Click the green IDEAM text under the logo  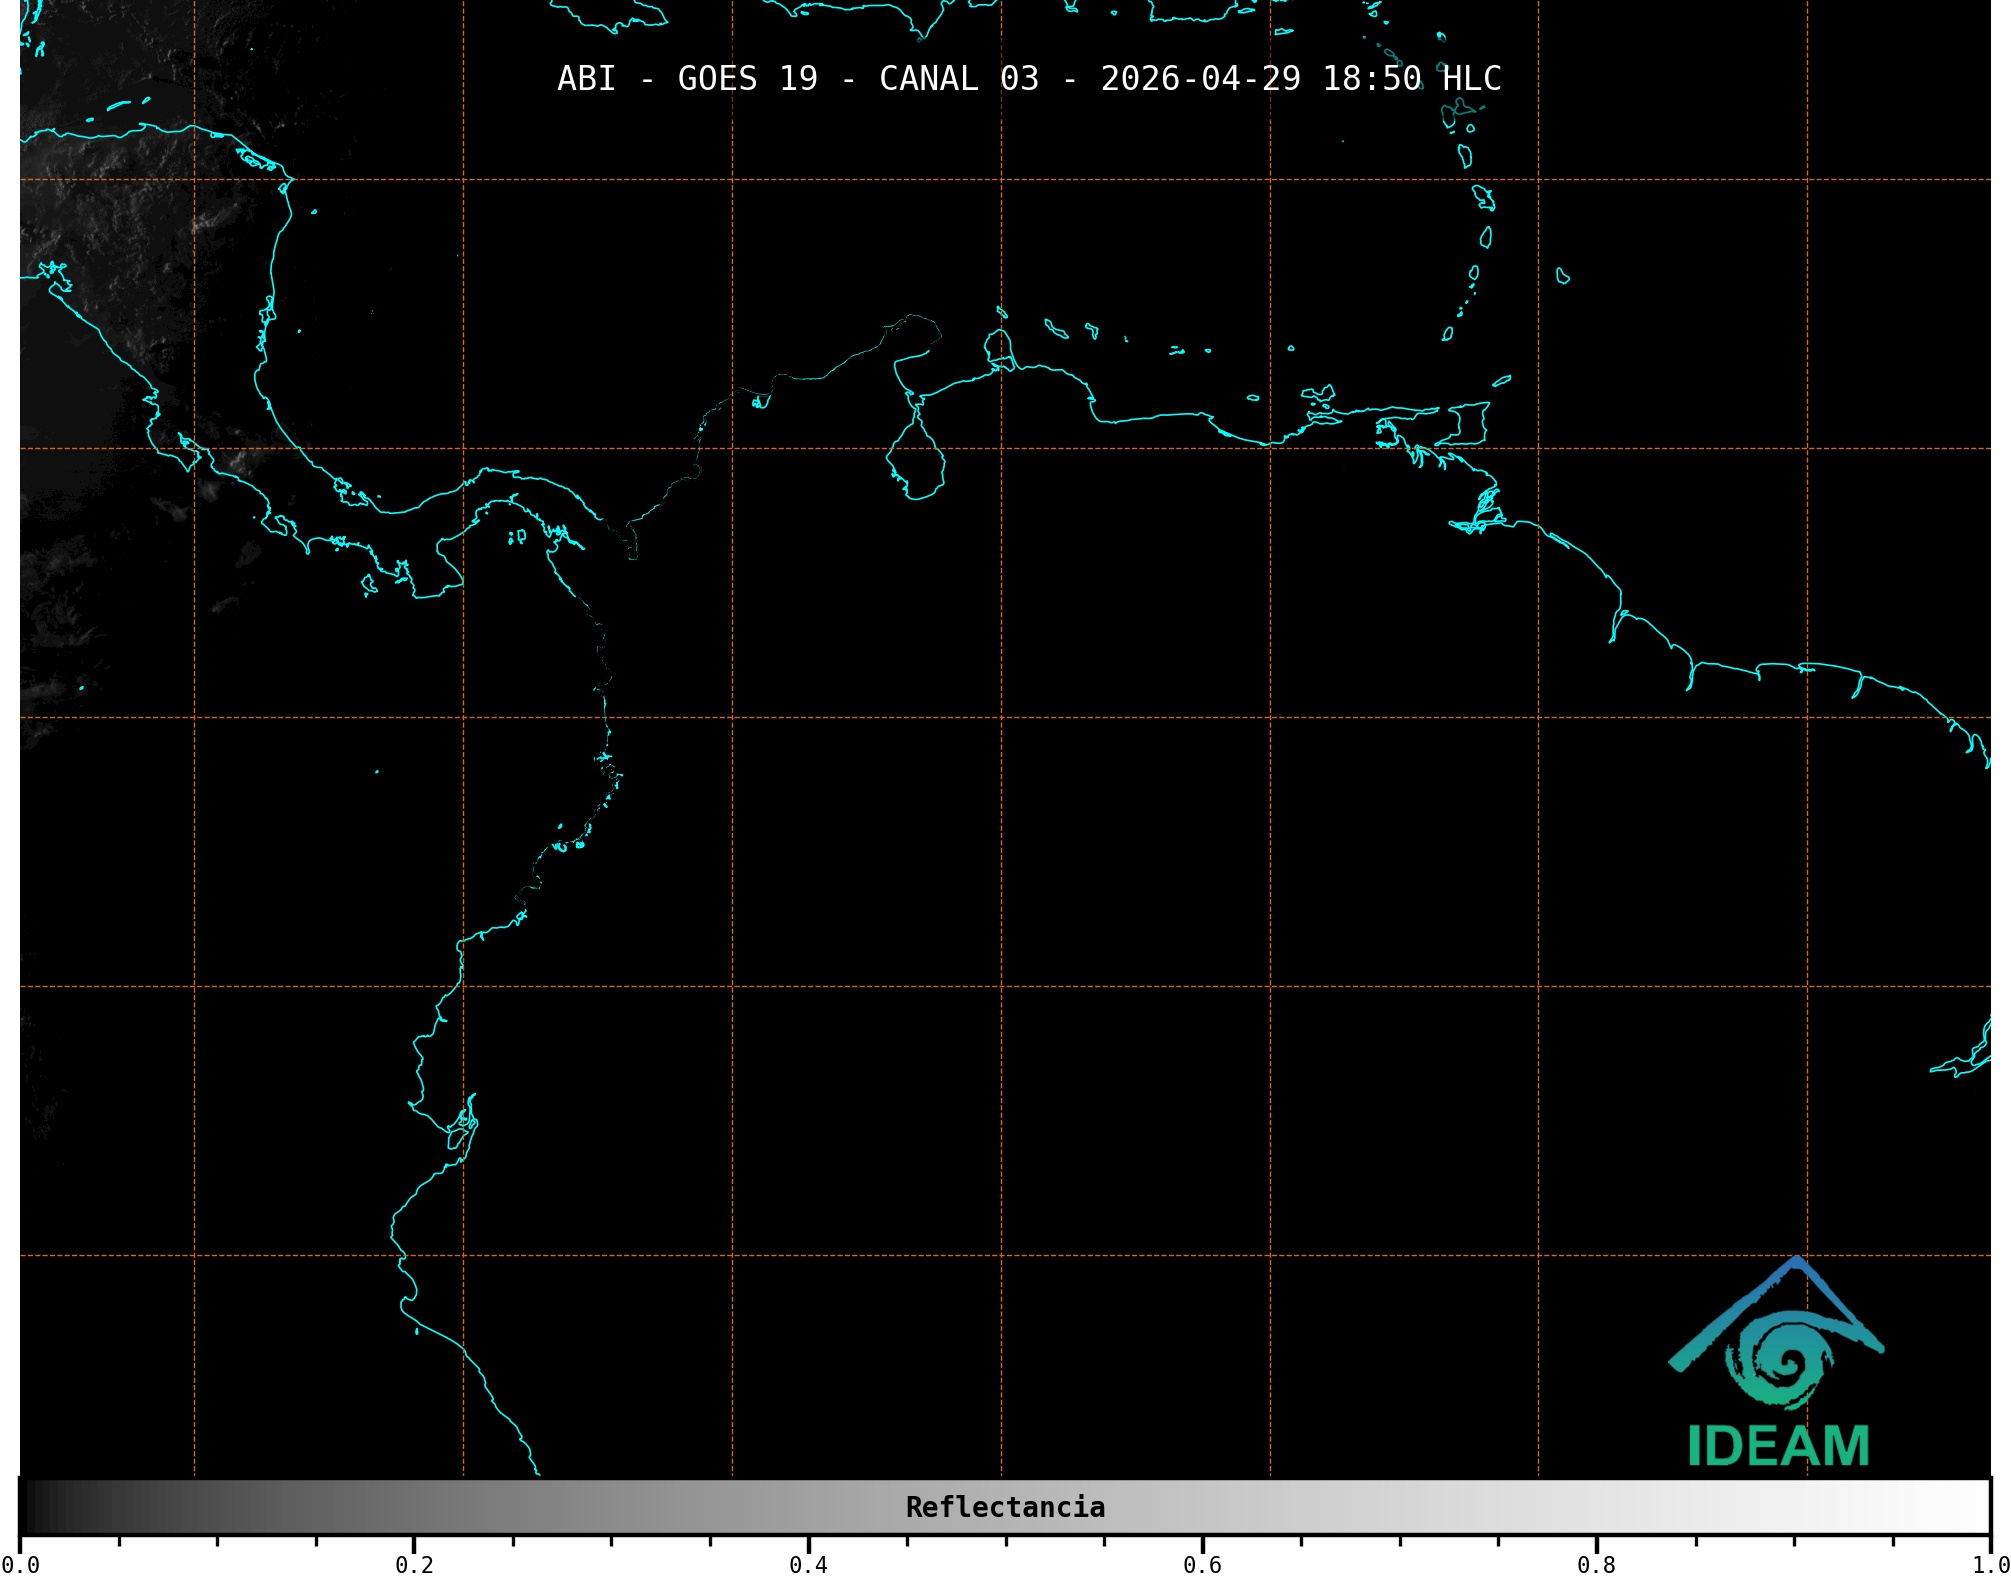coord(1778,1446)
